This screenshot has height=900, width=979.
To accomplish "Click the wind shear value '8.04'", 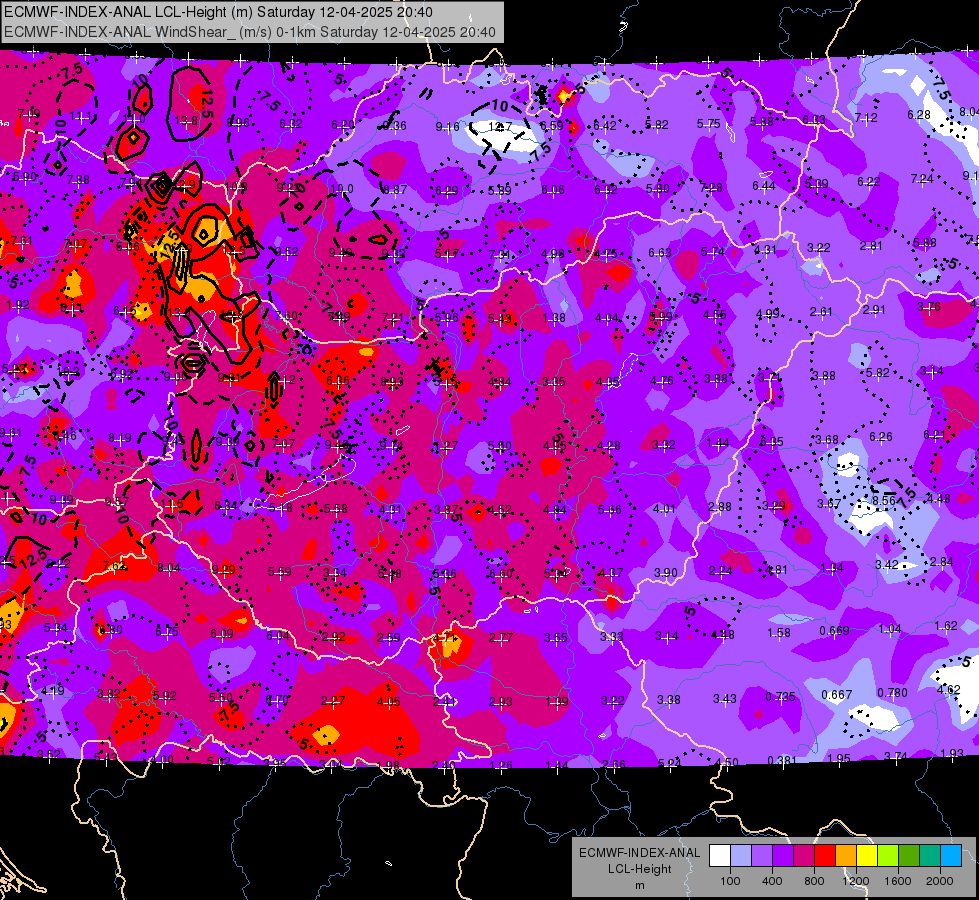I will [x=169, y=568].
